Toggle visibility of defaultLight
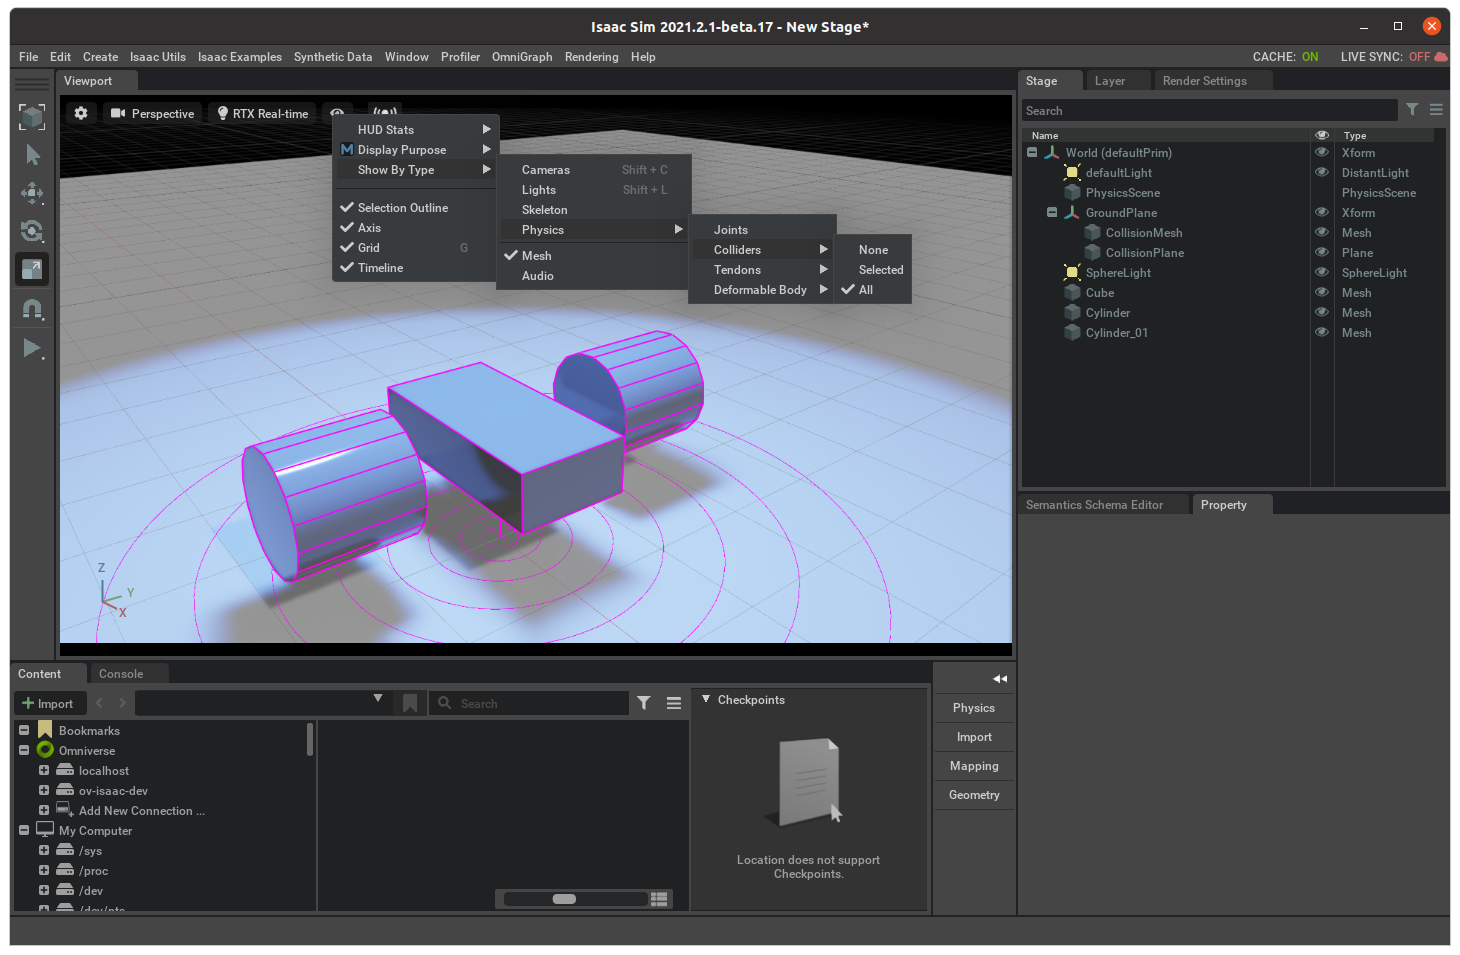 1322,172
